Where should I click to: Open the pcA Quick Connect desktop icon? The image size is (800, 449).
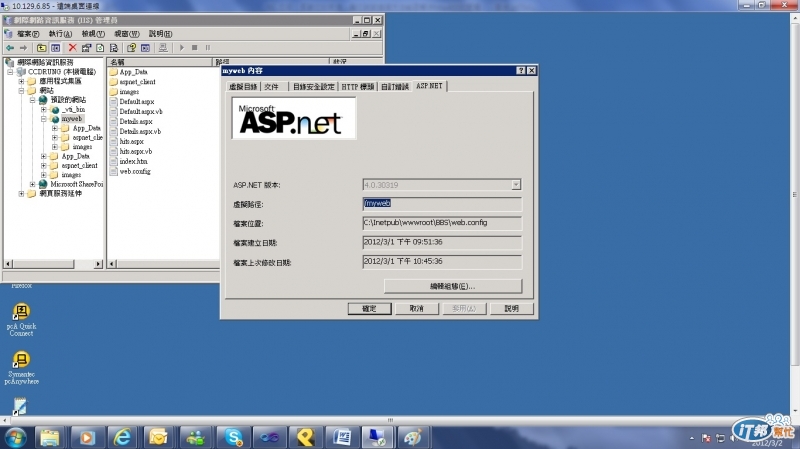point(21,320)
